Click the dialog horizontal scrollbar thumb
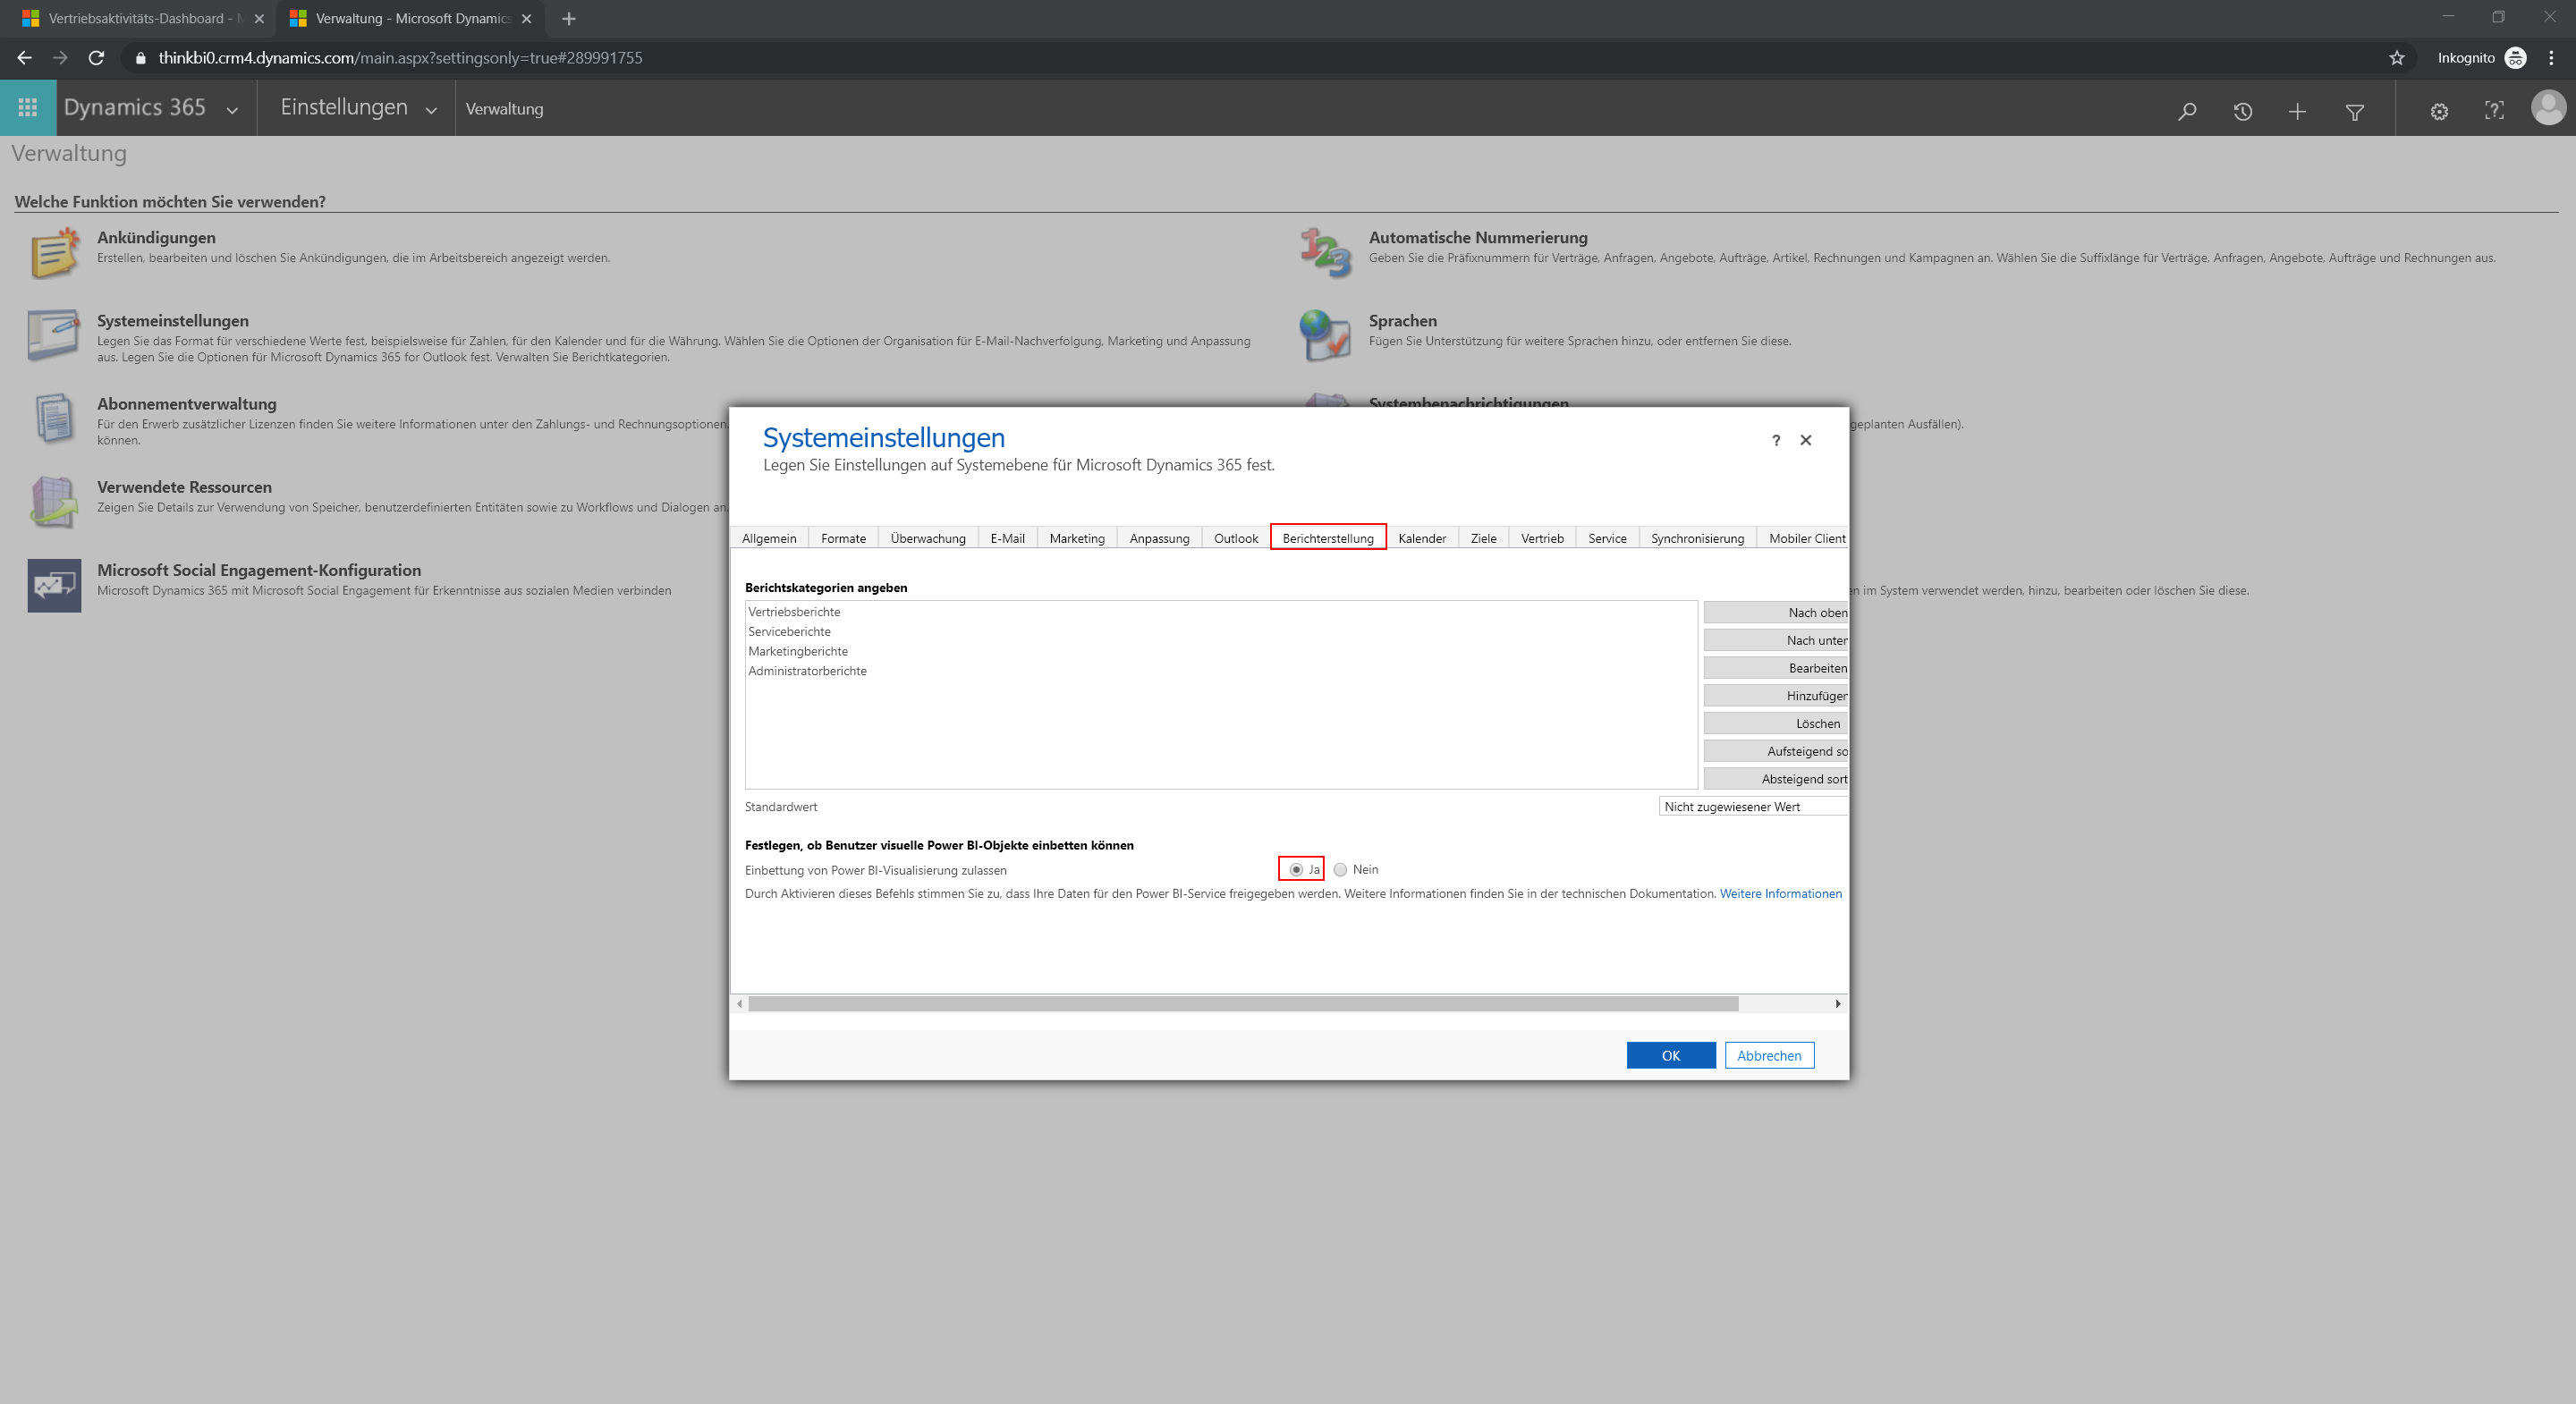Screen dimensions: 2576x1404 1243,1004
